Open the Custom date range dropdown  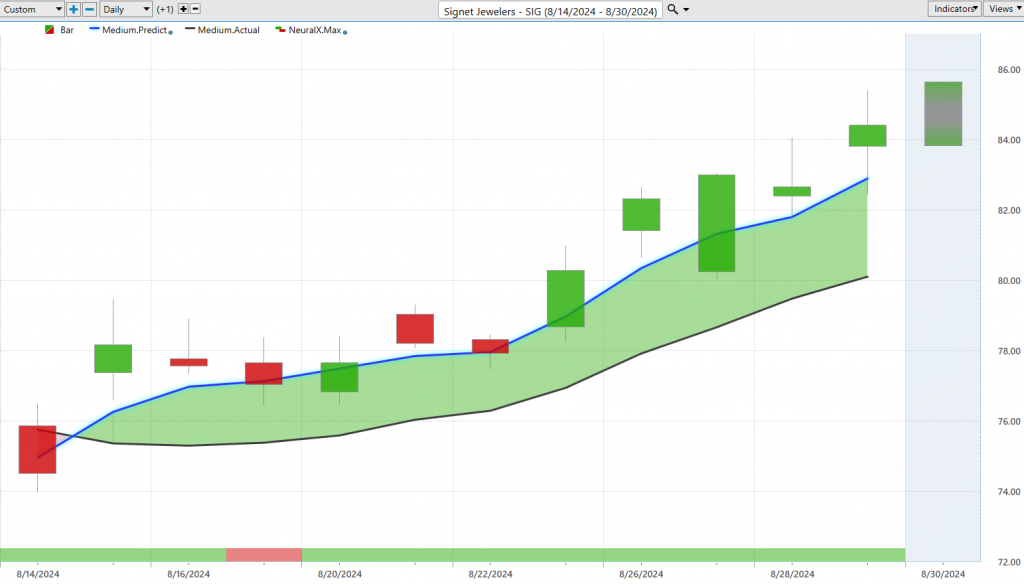(x=32, y=9)
